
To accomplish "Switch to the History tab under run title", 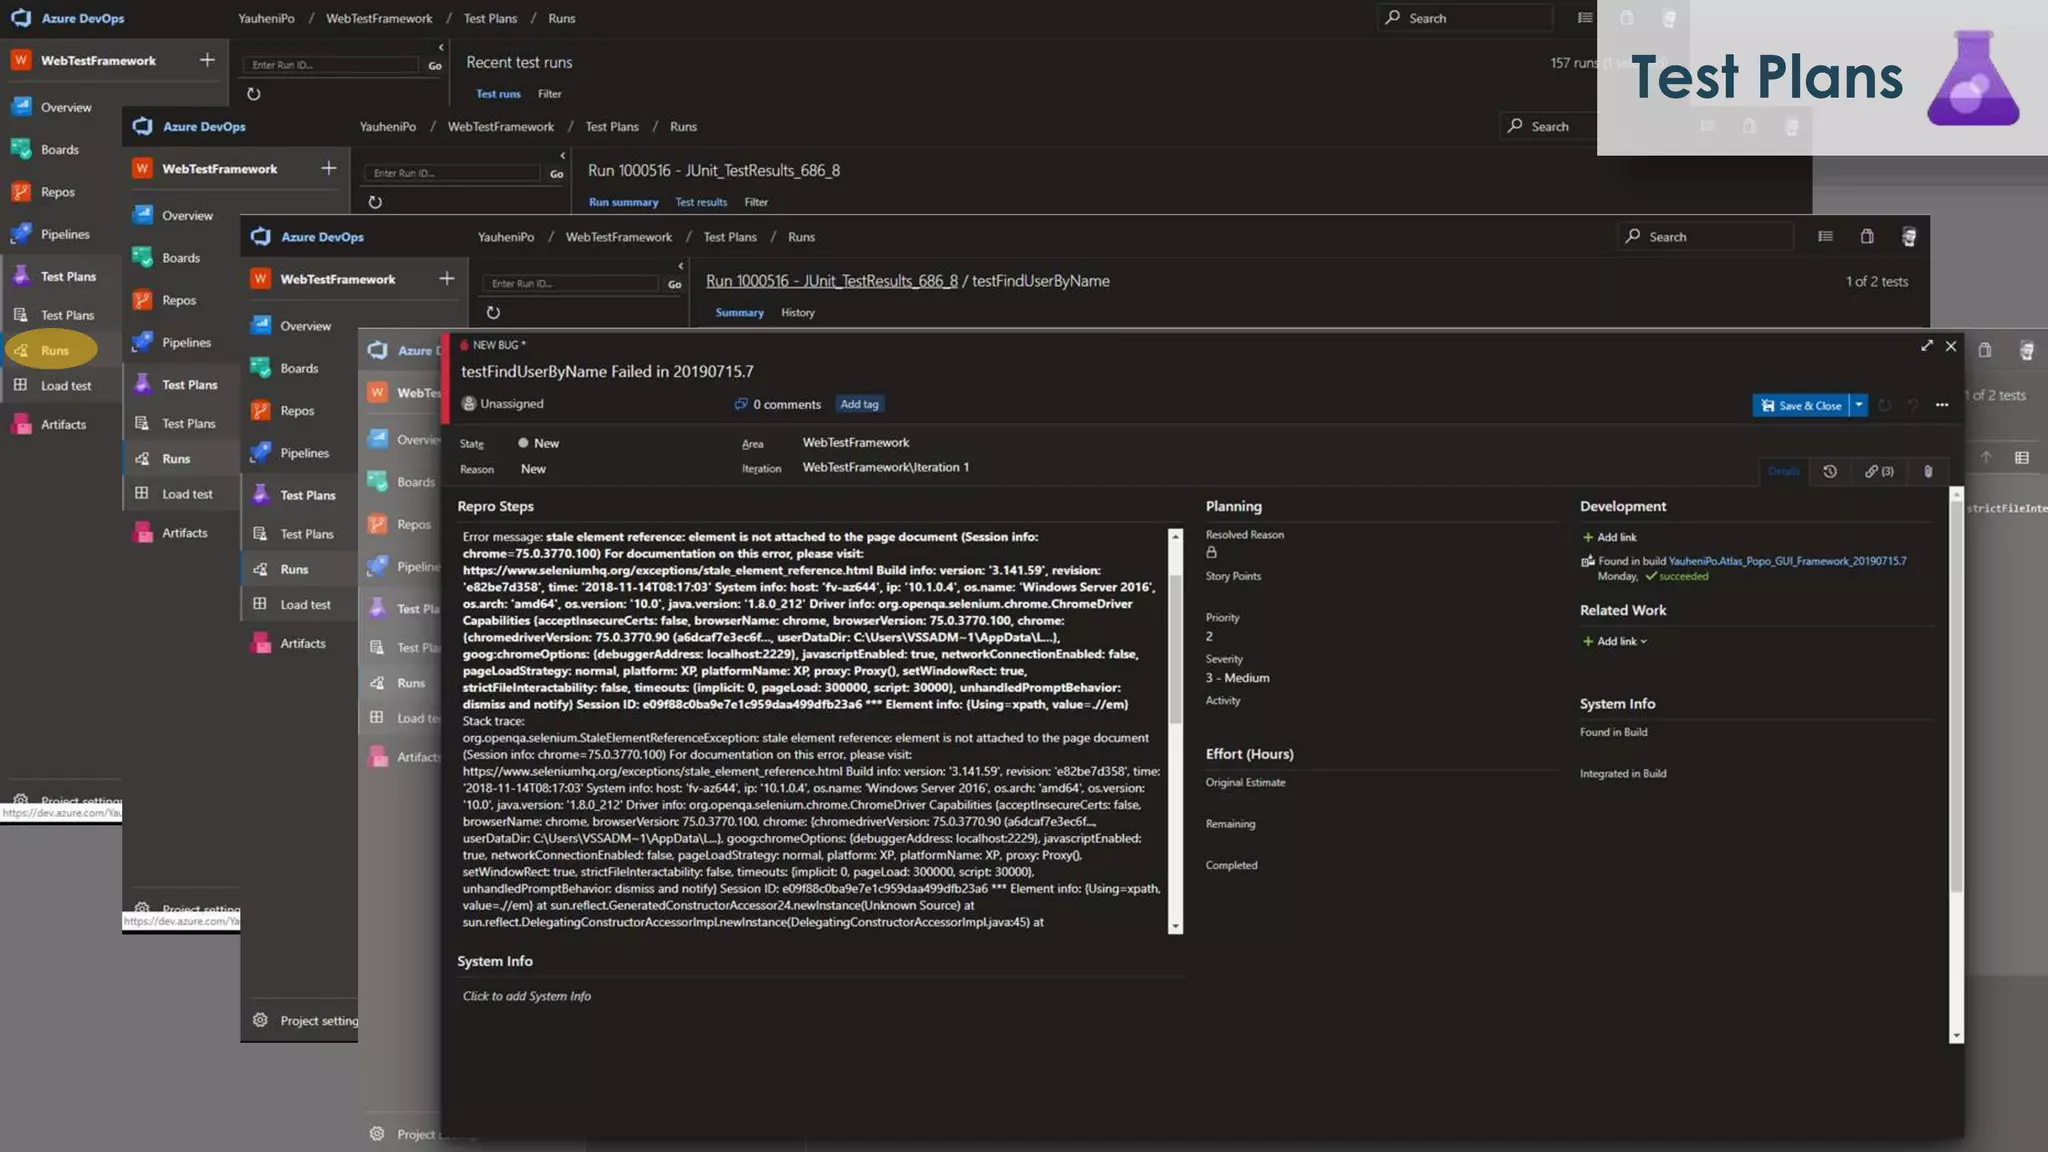I will pyautogui.click(x=797, y=313).
